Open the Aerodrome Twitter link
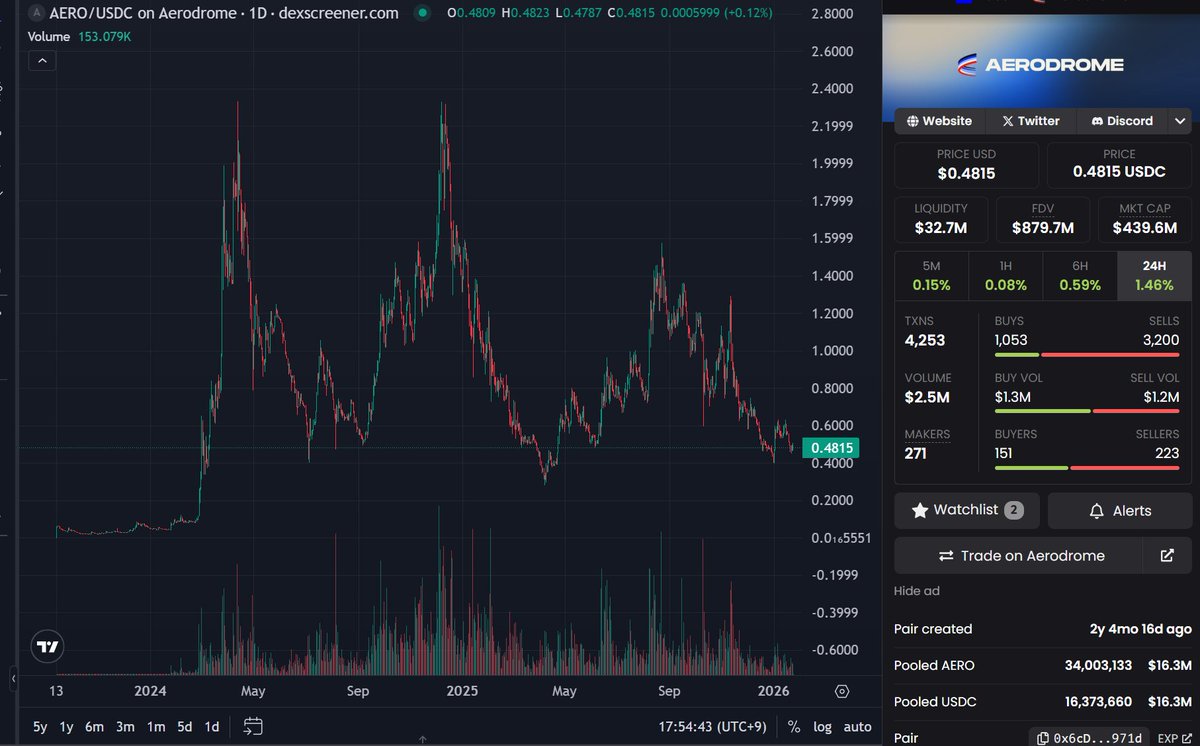 coord(1030,121)
